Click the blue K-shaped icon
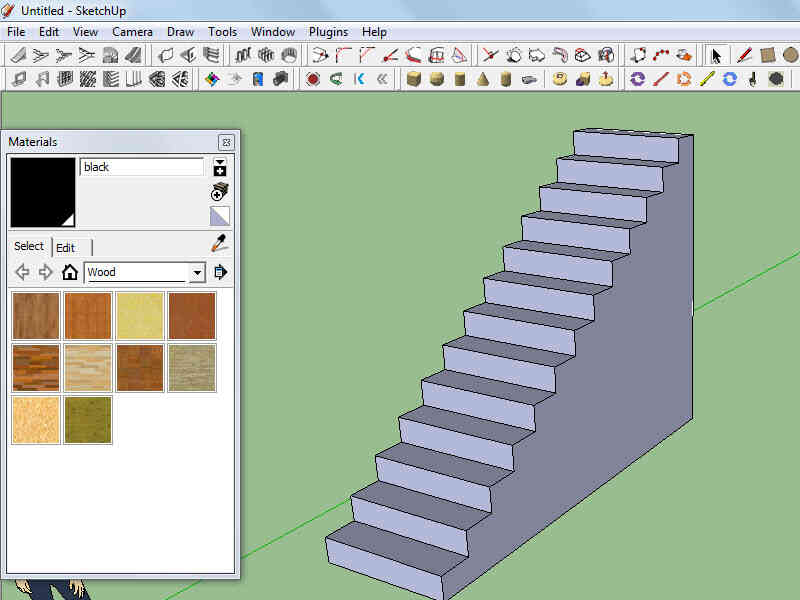 click(360, 79)
